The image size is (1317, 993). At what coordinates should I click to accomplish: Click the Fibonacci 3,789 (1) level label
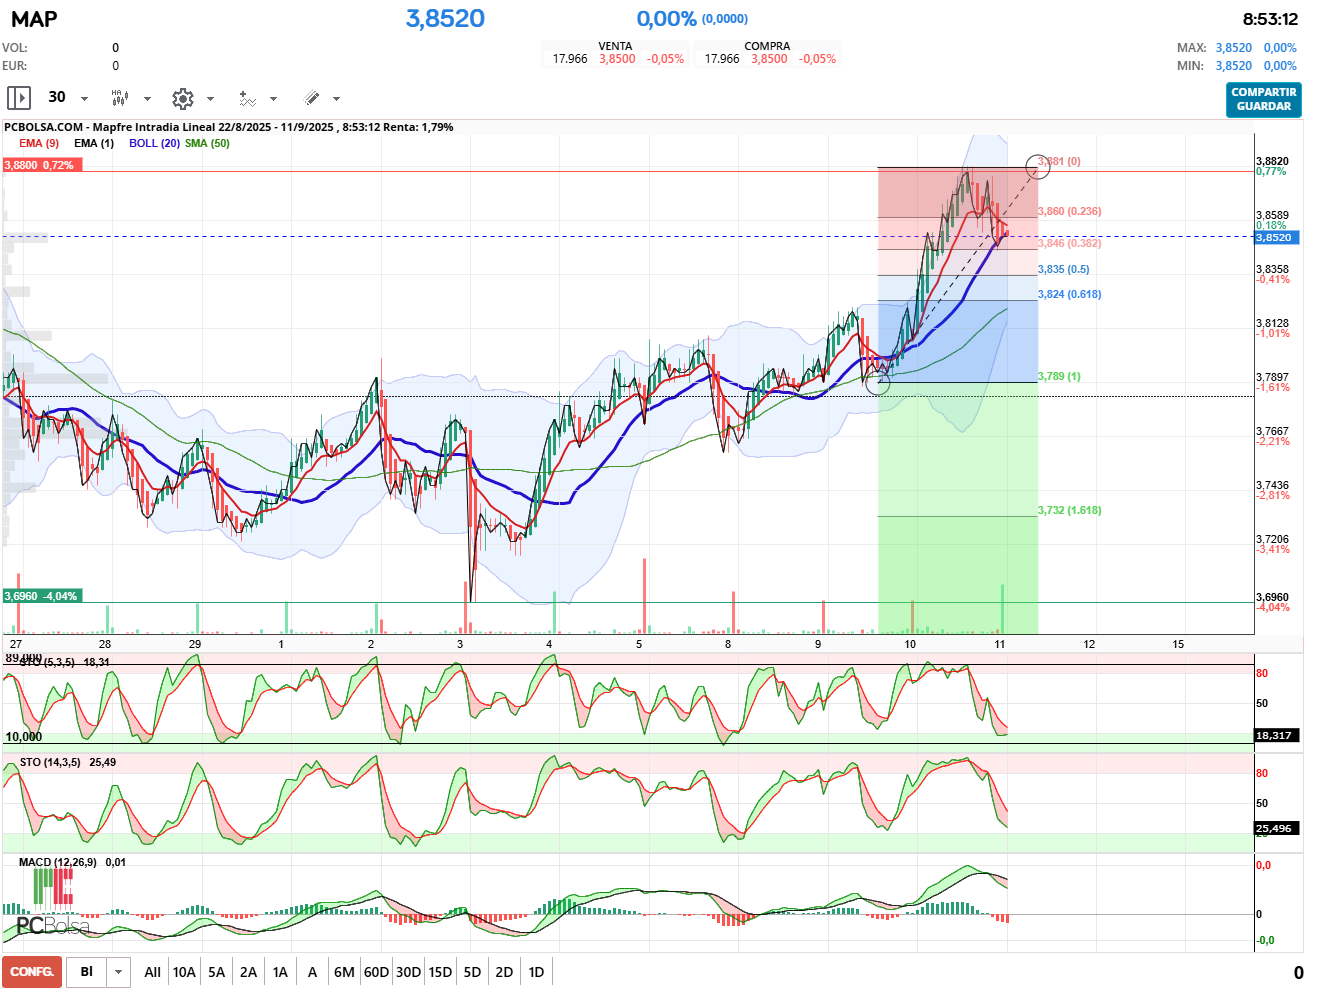[x=1059, y=376]
